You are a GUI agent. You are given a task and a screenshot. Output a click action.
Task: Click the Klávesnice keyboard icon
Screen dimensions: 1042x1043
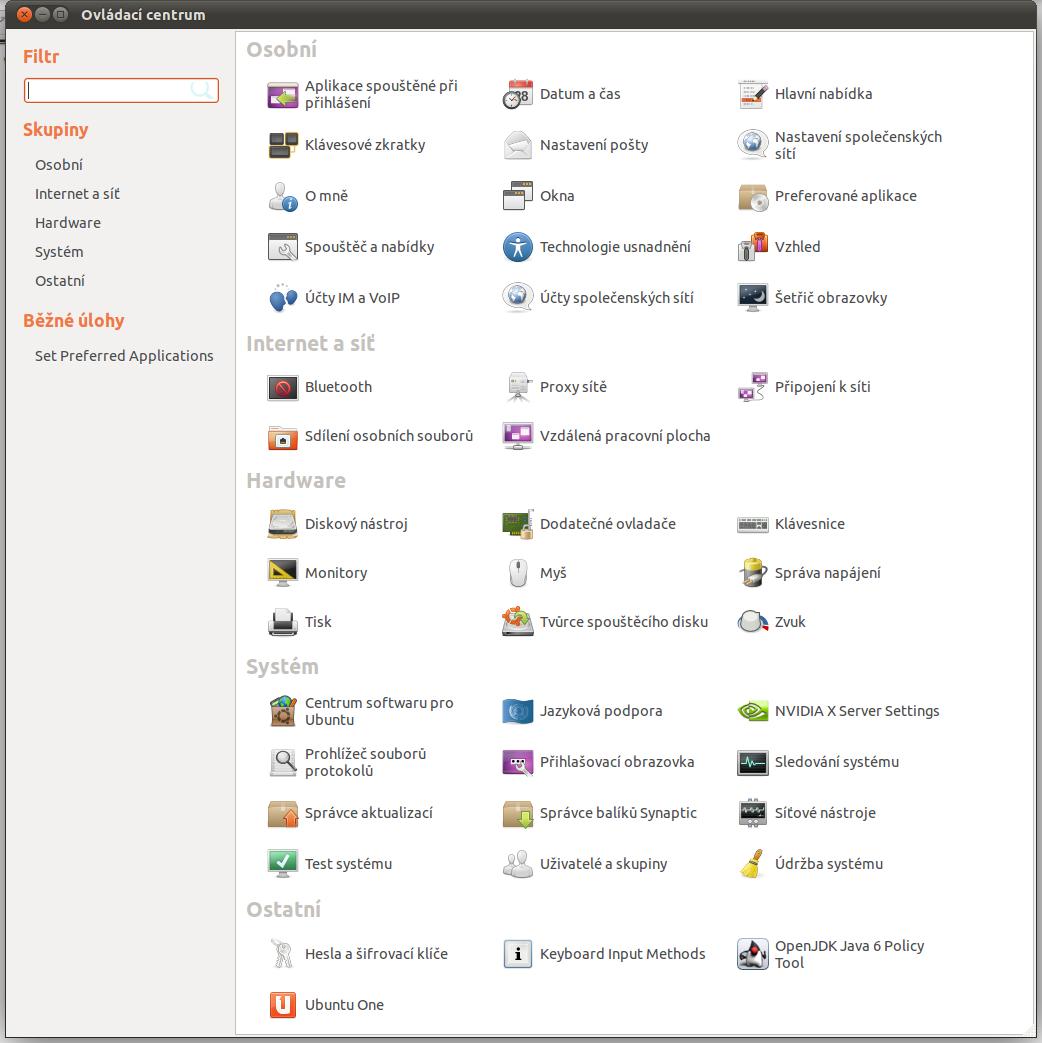[753, 524]
